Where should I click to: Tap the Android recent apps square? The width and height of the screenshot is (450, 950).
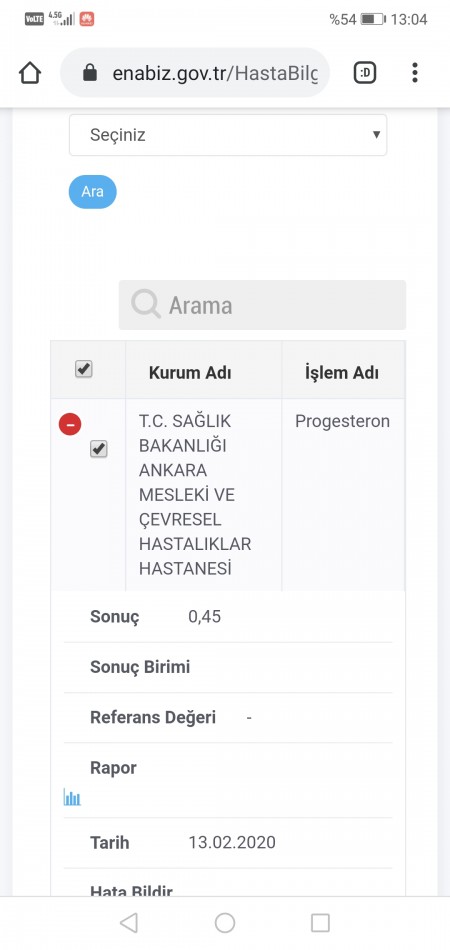pos(320,923)
